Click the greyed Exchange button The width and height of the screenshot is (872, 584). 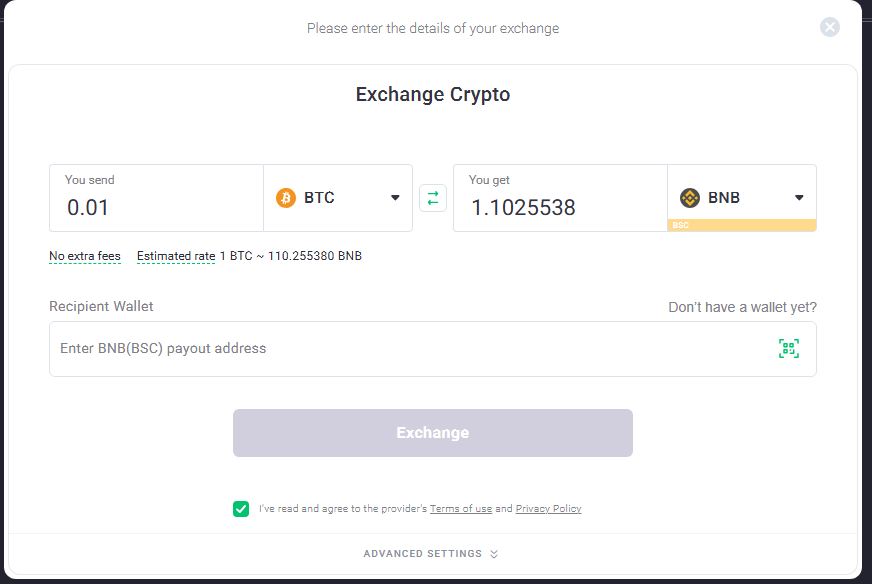click(433, 433)
